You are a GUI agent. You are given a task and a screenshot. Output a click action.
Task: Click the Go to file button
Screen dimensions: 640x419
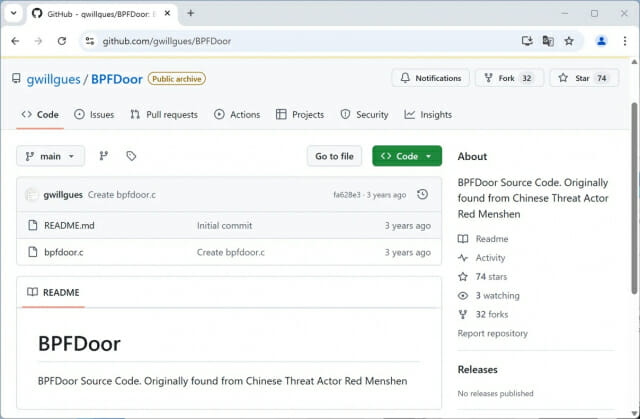tap(334, 156)
